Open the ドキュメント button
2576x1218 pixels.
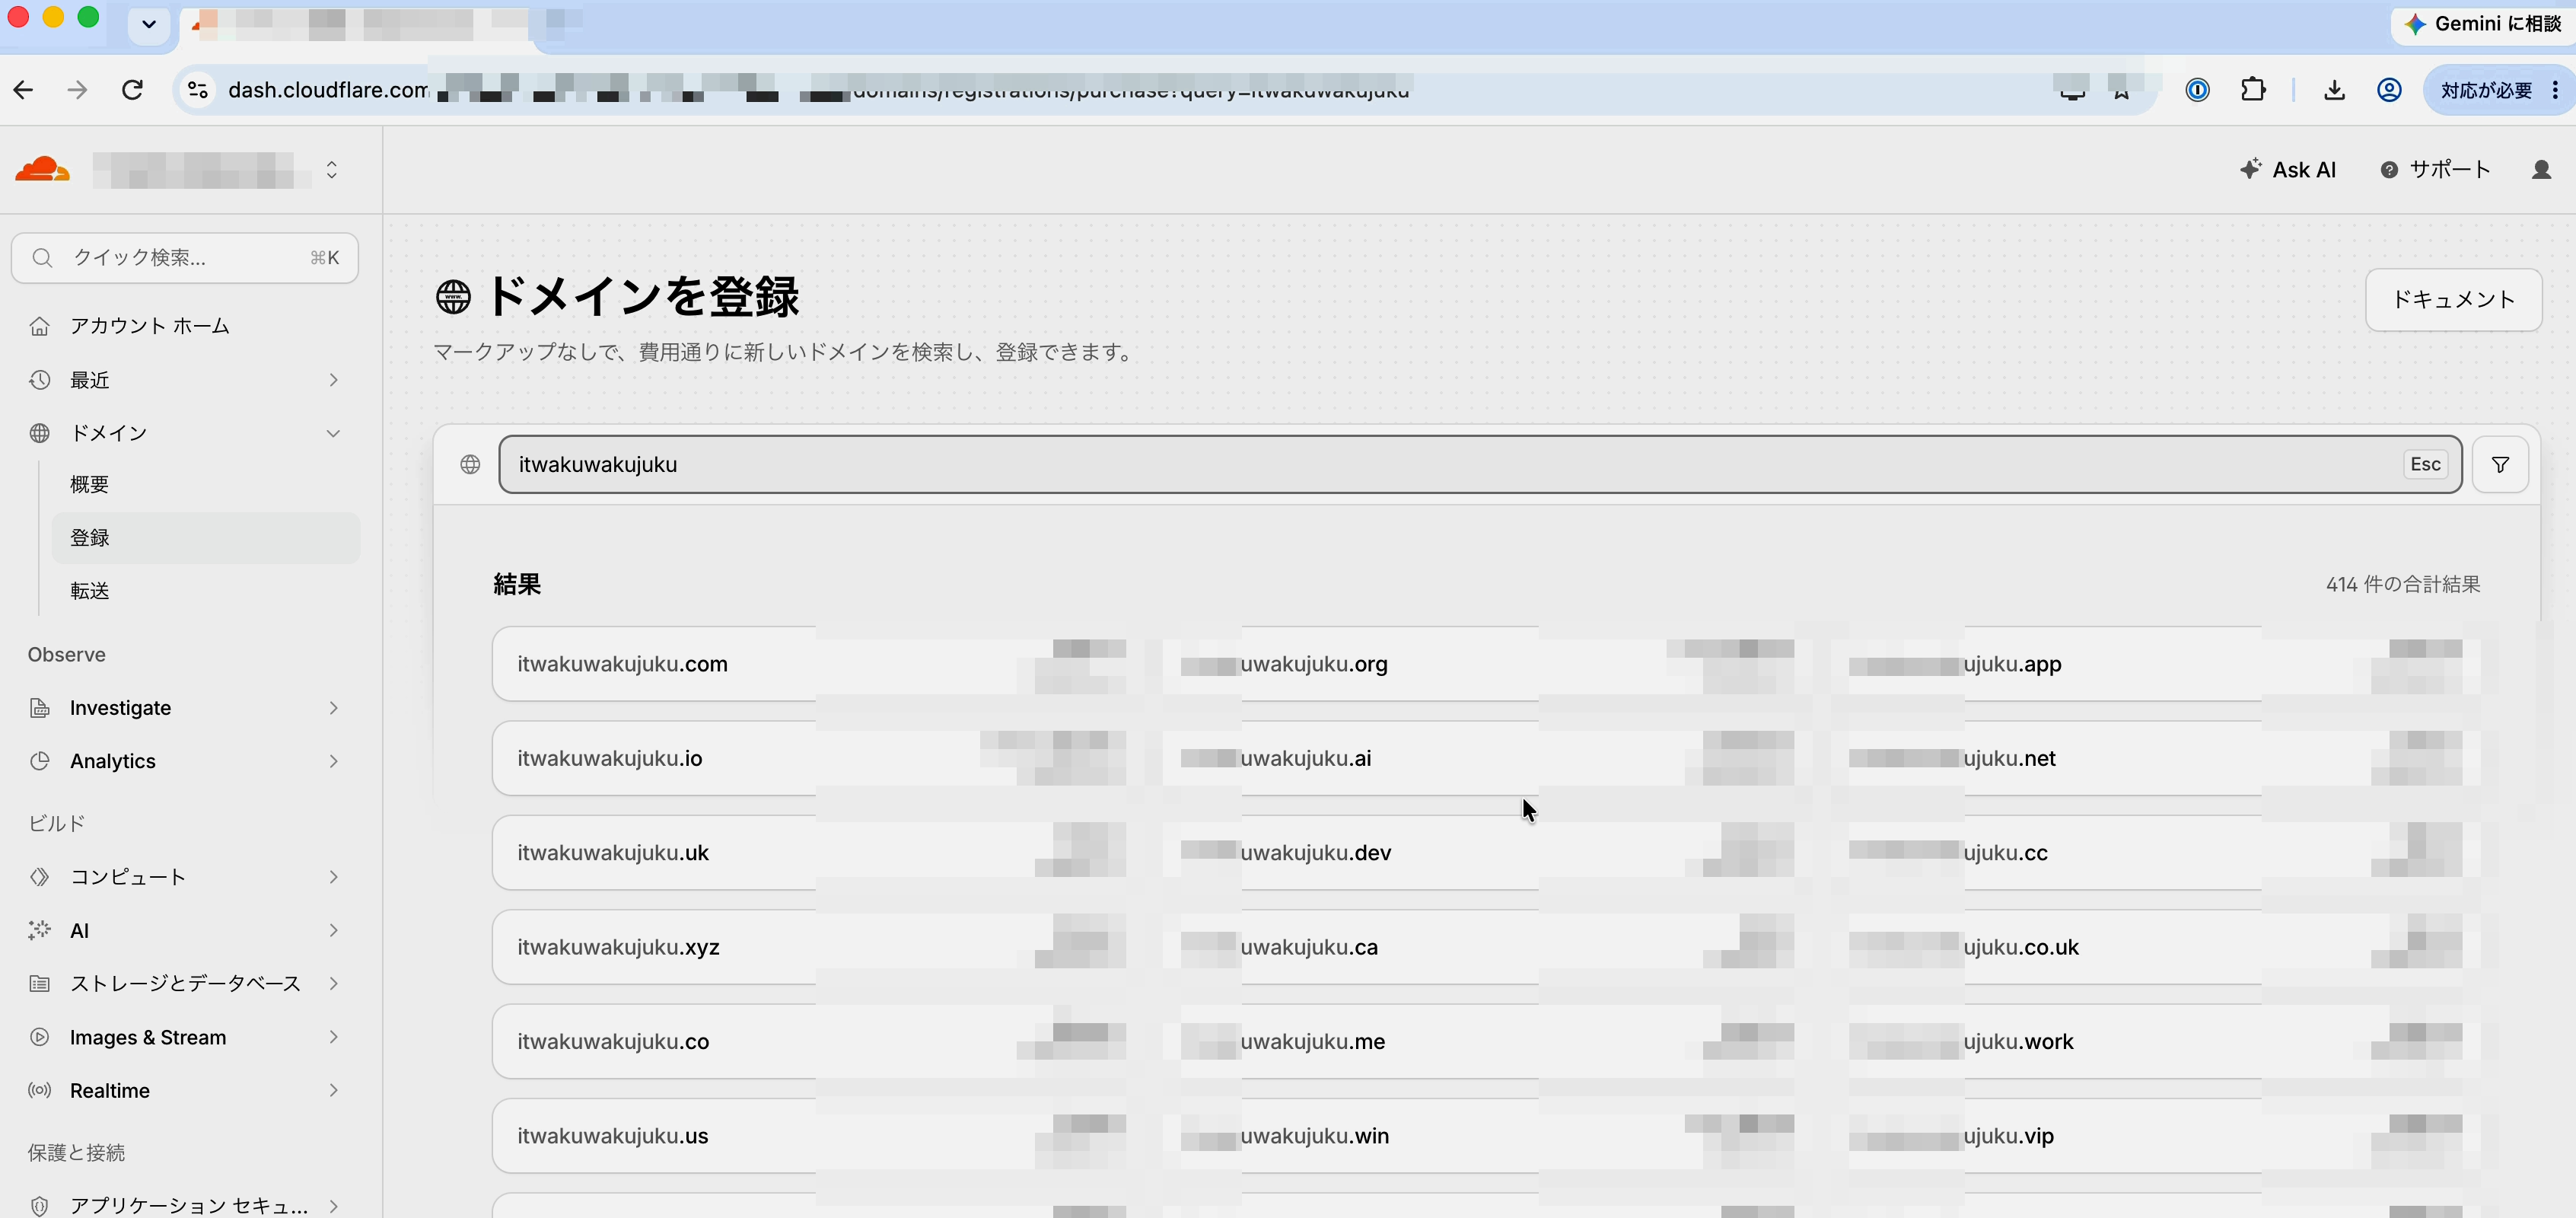[2453, 300]
